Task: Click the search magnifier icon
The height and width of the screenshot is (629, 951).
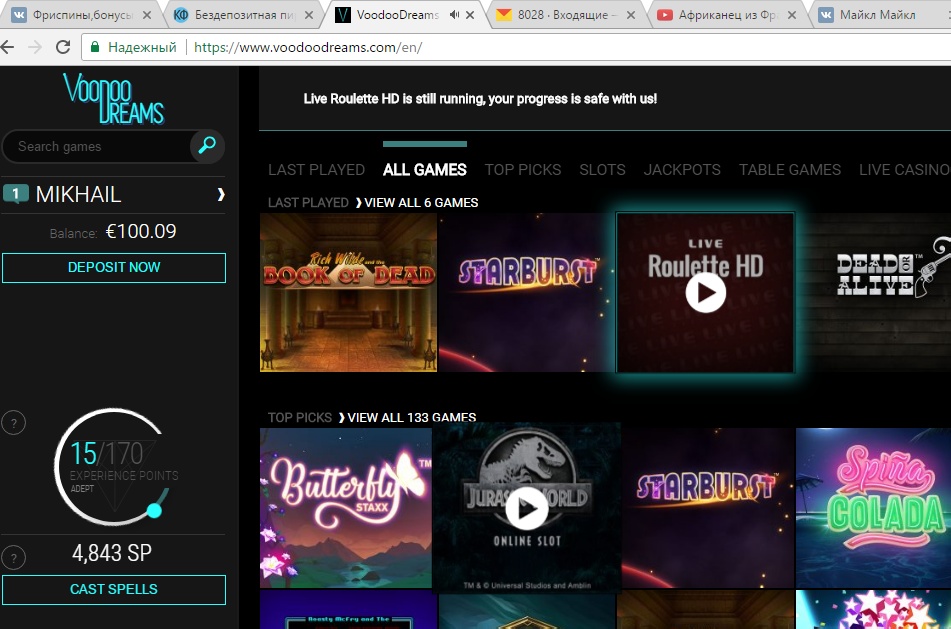Action: pyautogui.click(x=207, y=146)
